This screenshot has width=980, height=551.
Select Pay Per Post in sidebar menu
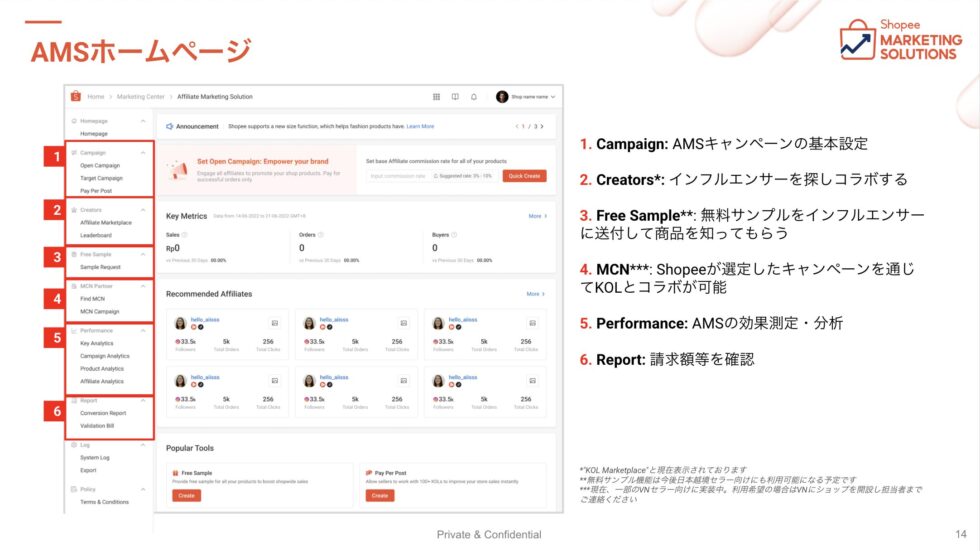click(x=96, y=191)
